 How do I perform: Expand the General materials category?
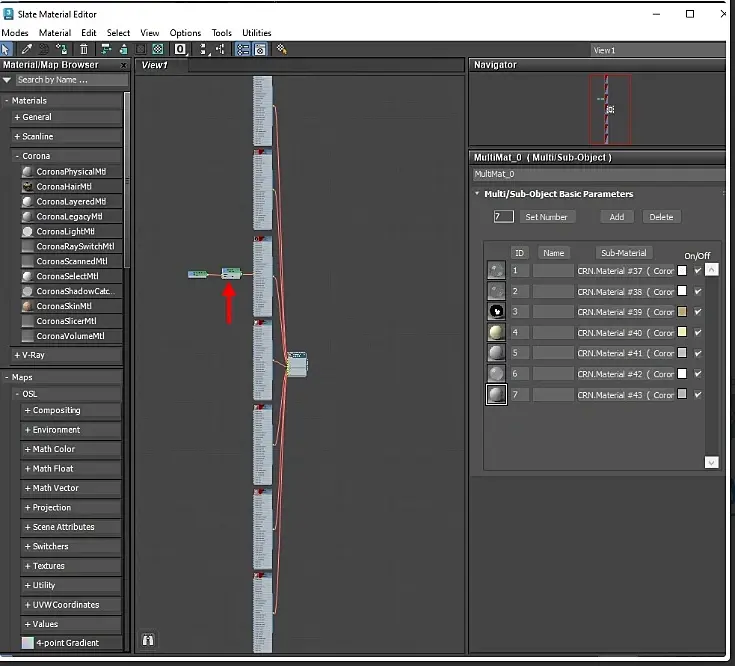(x=17, y=117)
